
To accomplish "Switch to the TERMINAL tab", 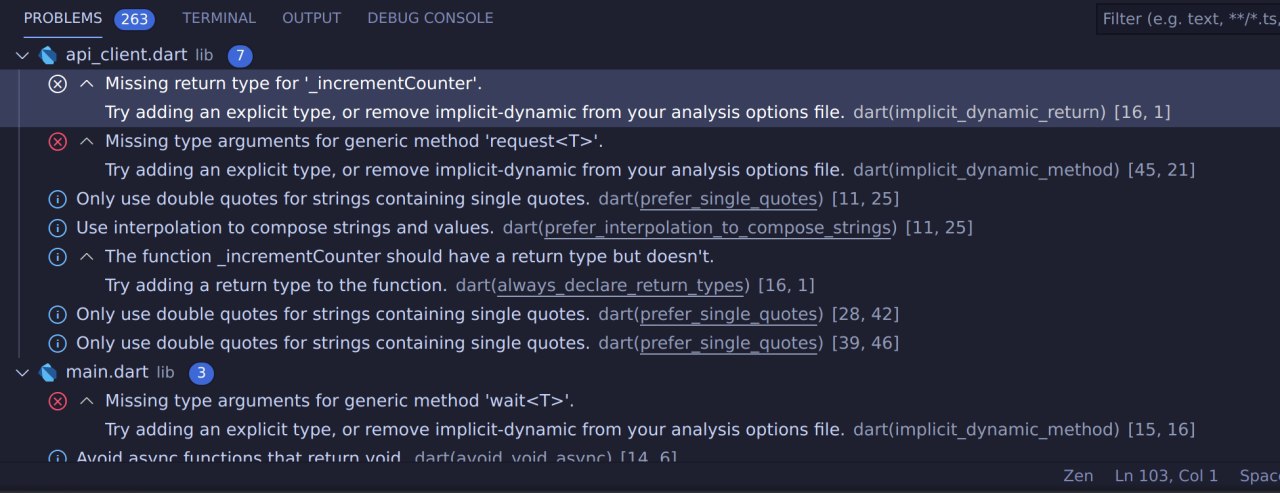I will coord(219,18).
